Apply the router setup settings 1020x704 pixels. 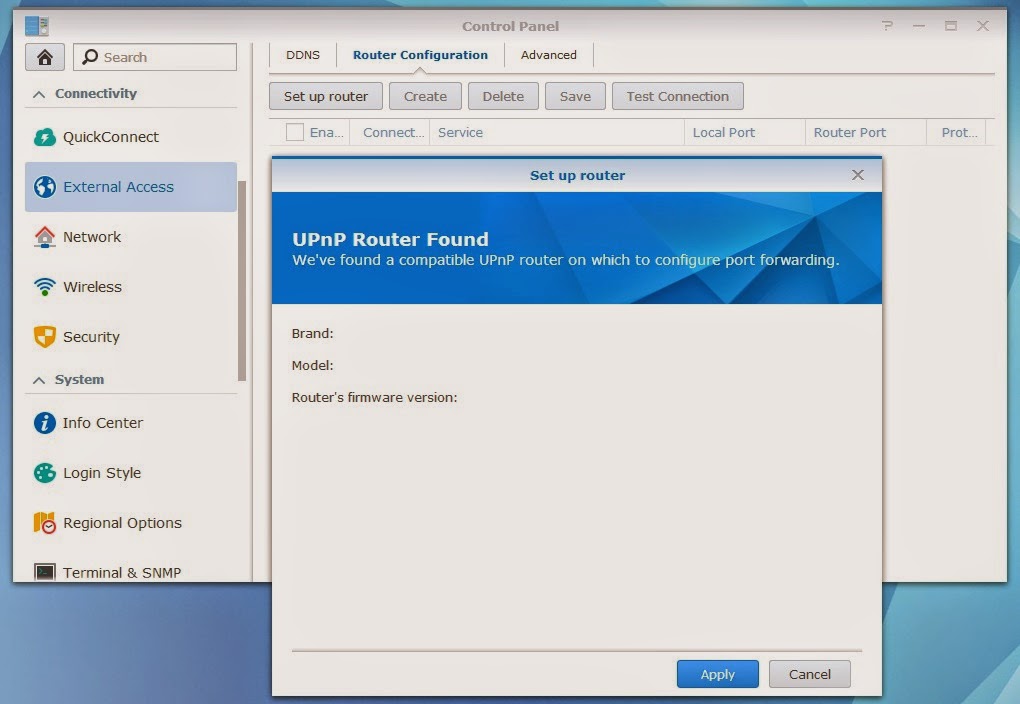pos(717,673)
